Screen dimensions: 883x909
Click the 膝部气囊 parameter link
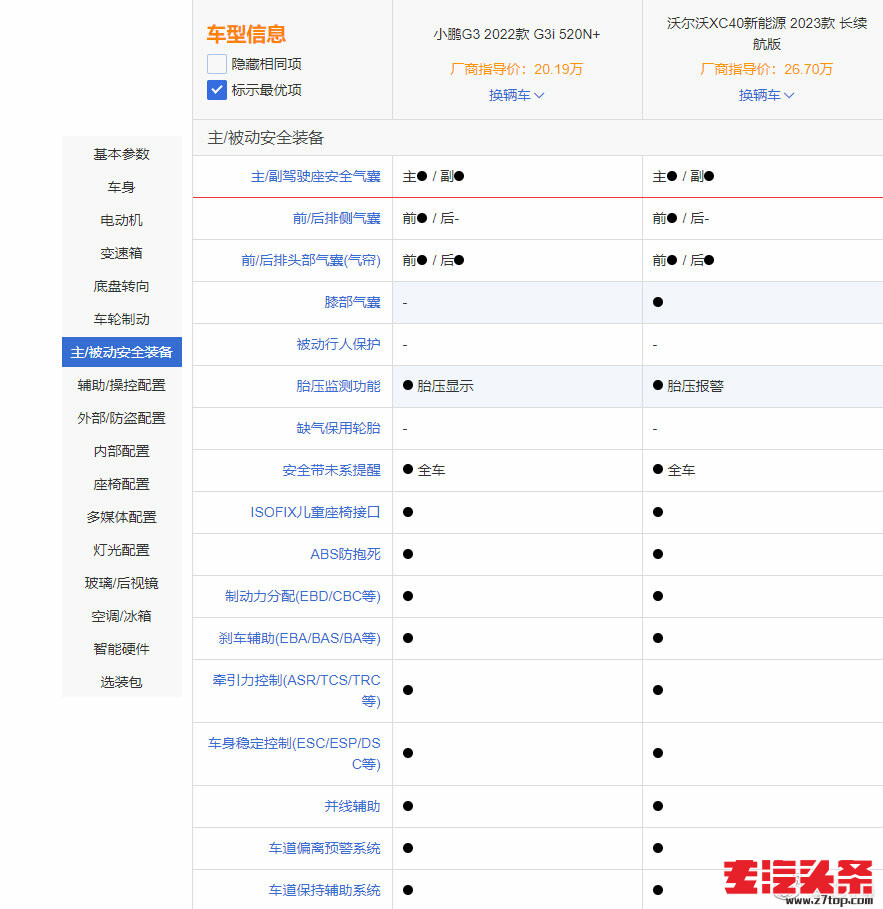coord(353,302)
